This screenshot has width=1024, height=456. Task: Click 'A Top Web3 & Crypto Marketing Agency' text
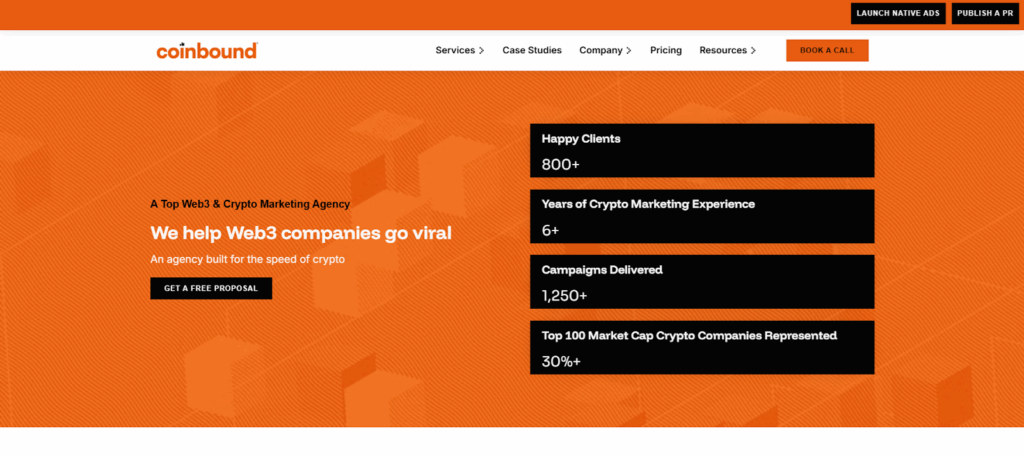(x=250, y=204)
